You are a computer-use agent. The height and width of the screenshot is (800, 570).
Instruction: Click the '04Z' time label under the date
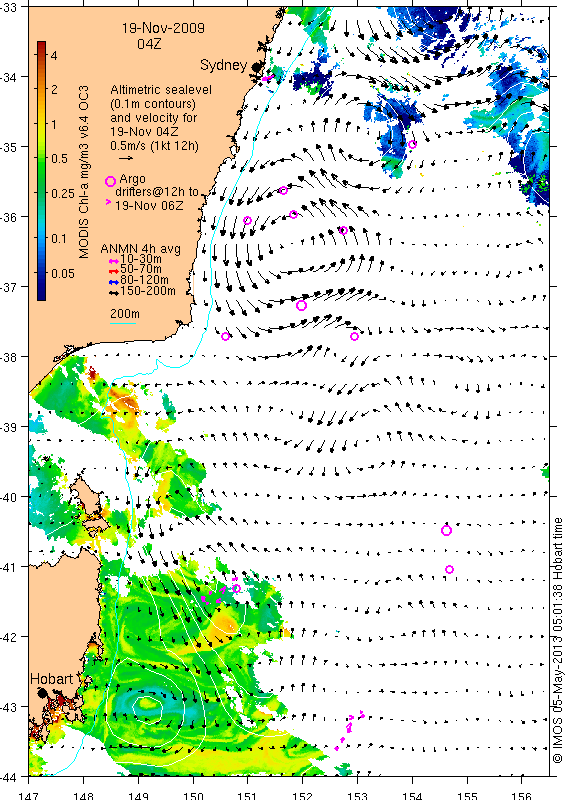(149, 44)
